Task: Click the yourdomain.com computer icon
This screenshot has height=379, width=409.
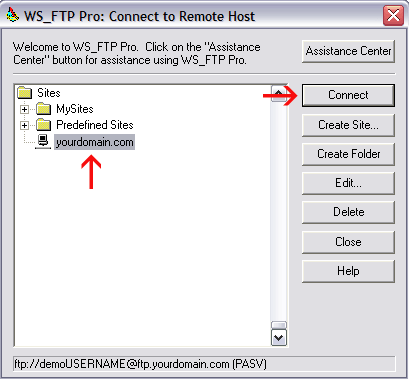Action: [43, 142]
